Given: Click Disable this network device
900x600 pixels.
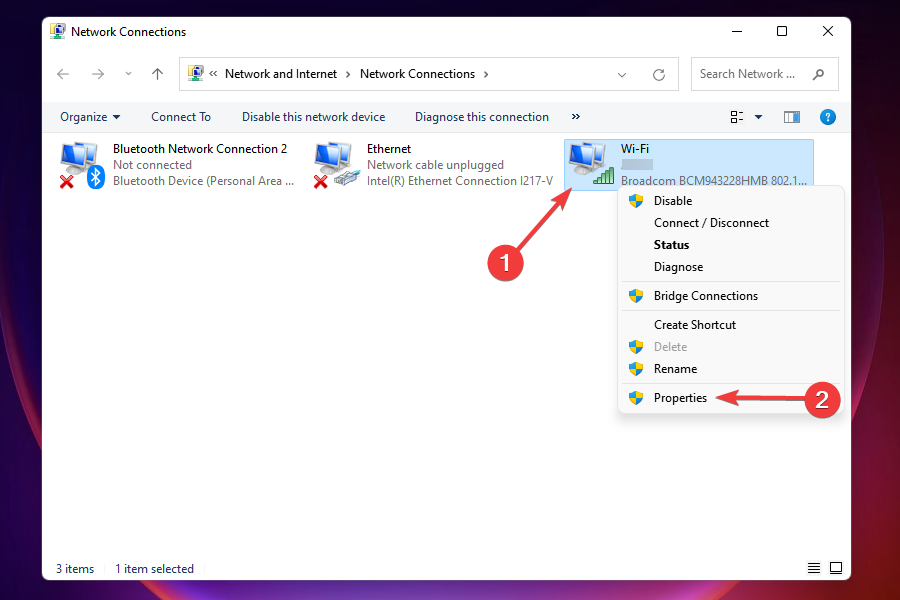Looking at the screenshot, I should 313,117.
